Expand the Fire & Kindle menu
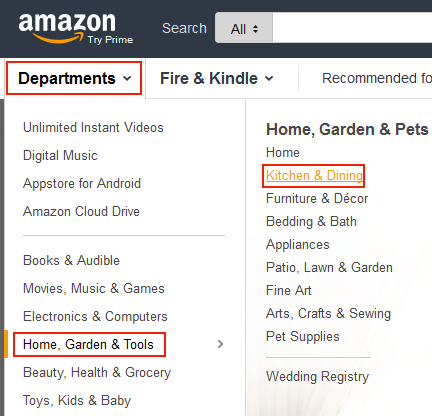The image size is (432, 416). coord(216,79)
